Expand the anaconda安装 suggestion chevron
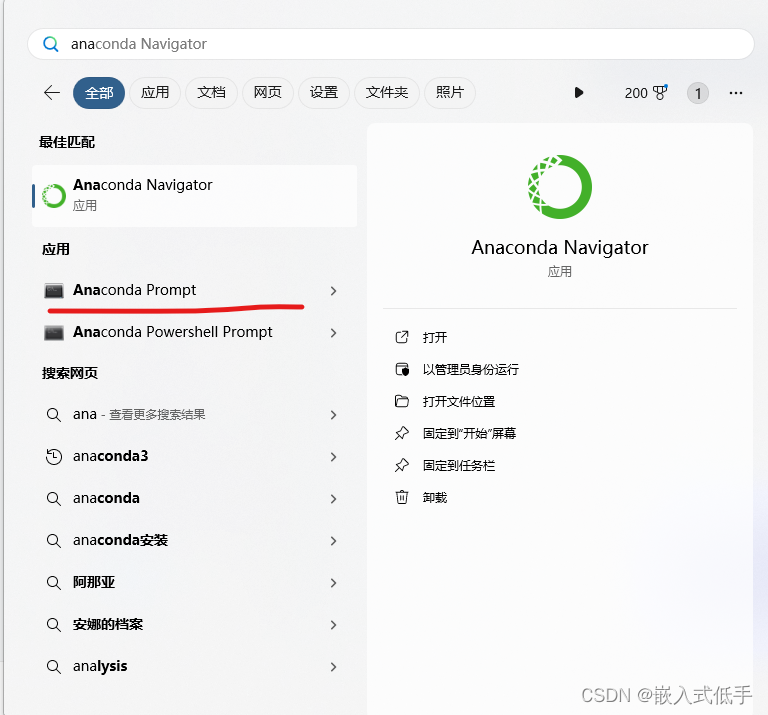 (x=334, y=541)
